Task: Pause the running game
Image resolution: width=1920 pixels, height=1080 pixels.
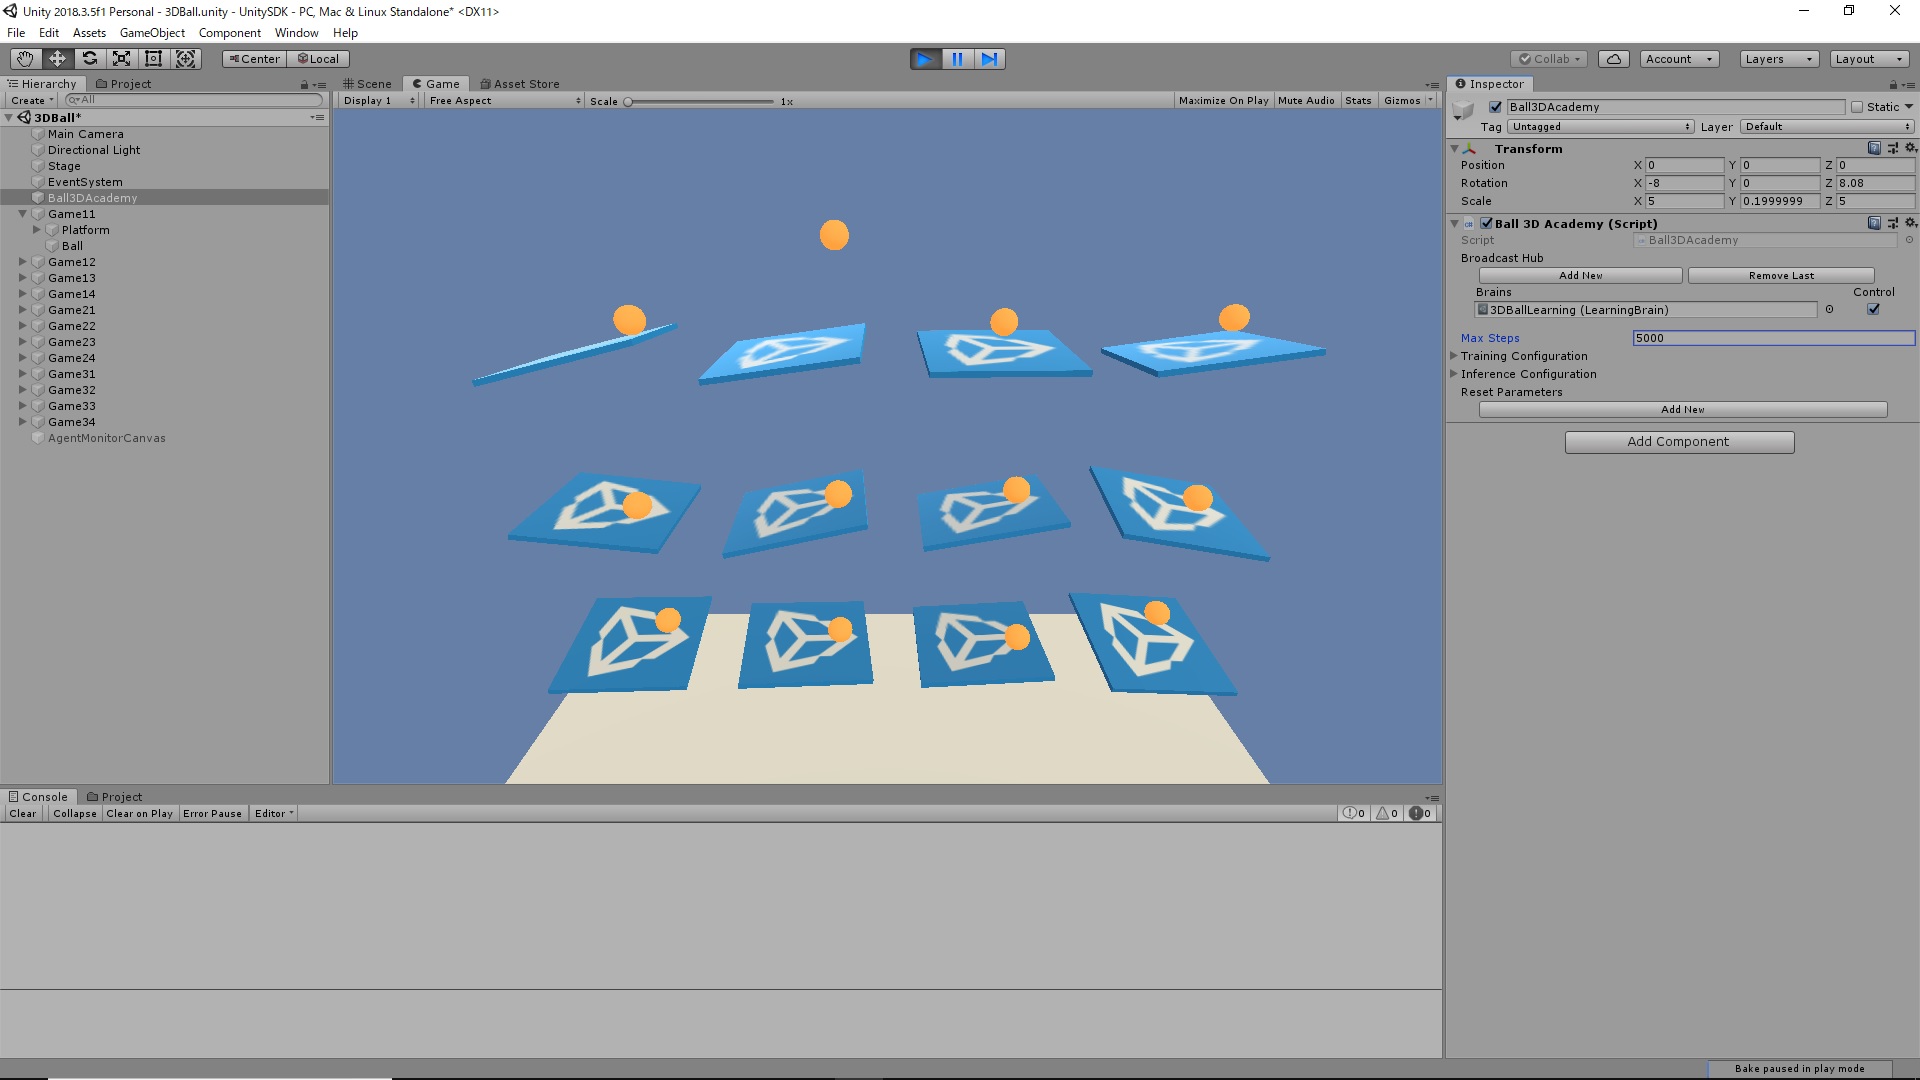Action: pos(957,59)
